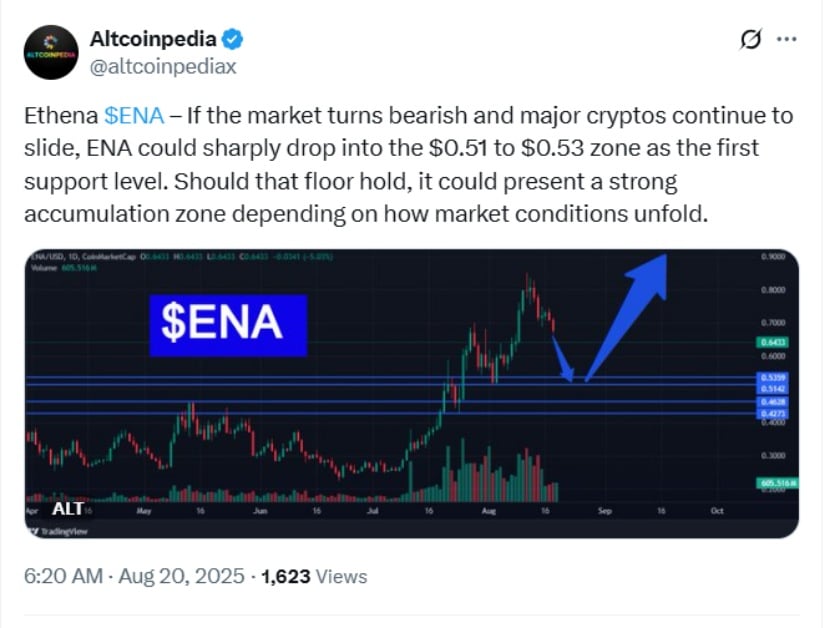The image size is (825, 628).
Task: Open the ENA chart image
Action: coord(411,393)
